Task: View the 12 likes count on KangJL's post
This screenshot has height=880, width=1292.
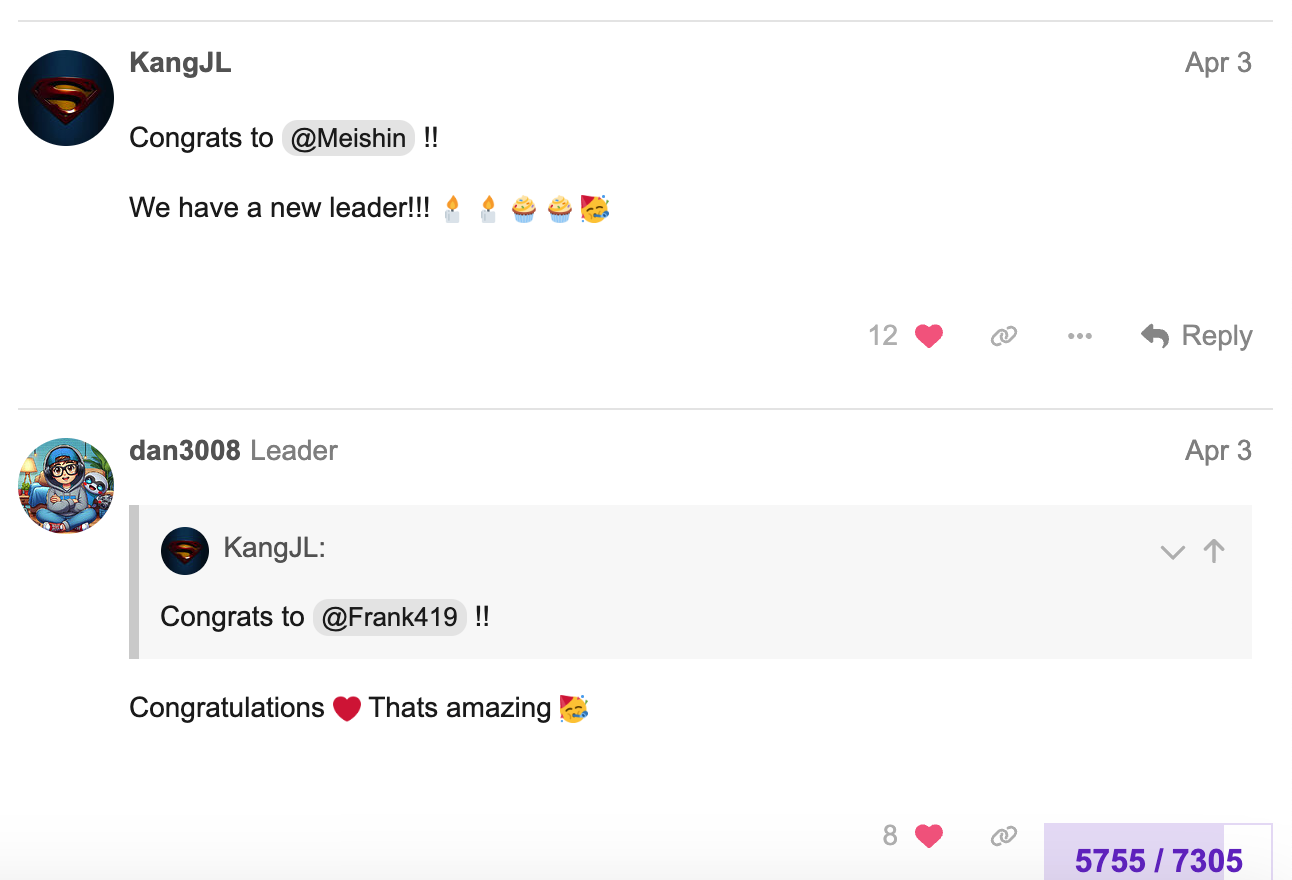Action: (883, 336)
